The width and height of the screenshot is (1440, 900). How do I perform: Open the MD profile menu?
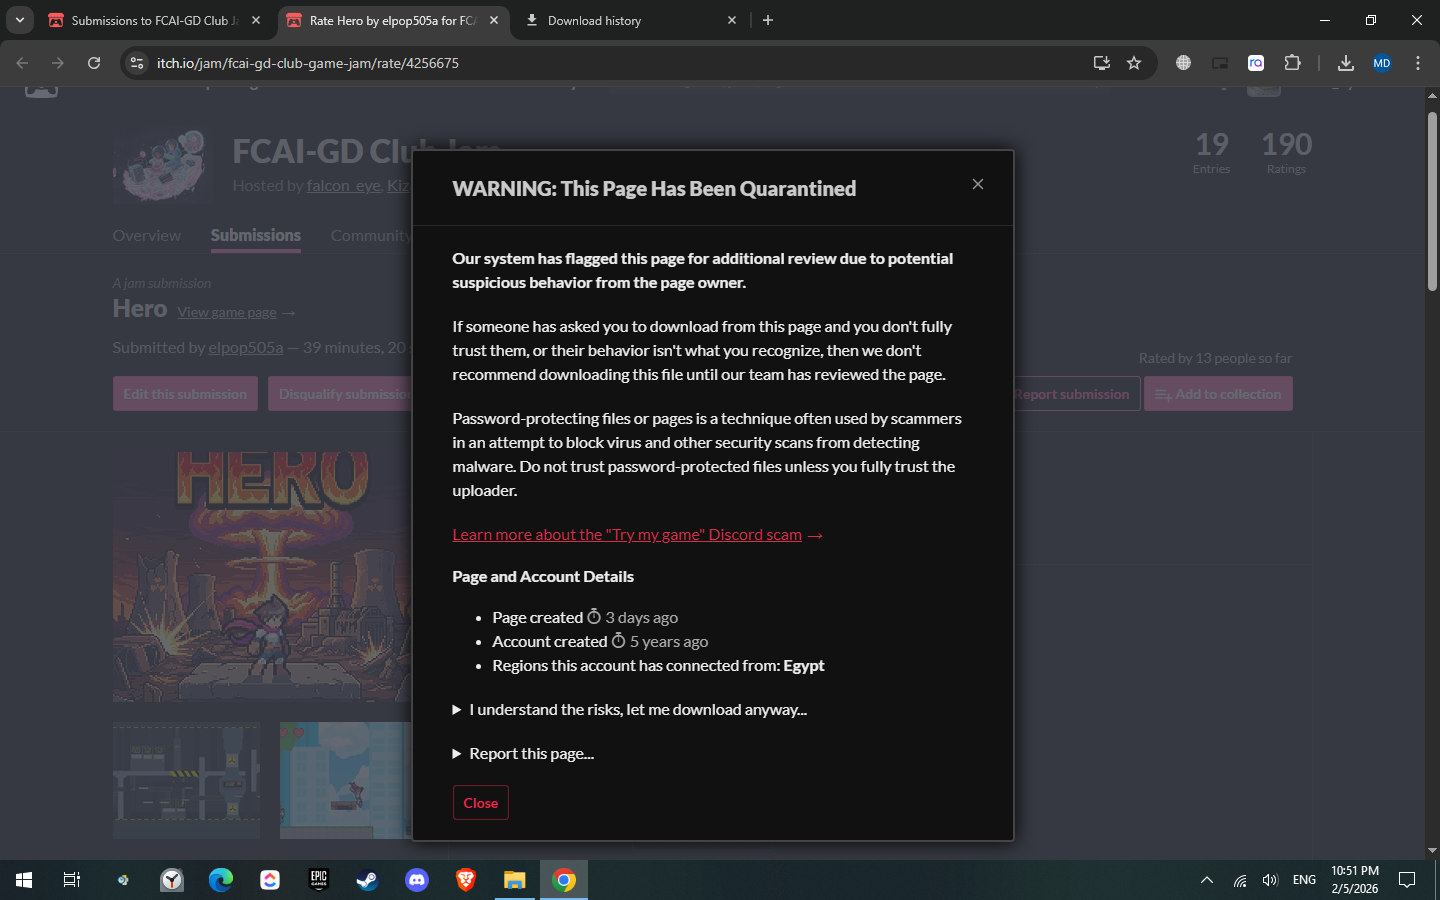coord(1382,63)
